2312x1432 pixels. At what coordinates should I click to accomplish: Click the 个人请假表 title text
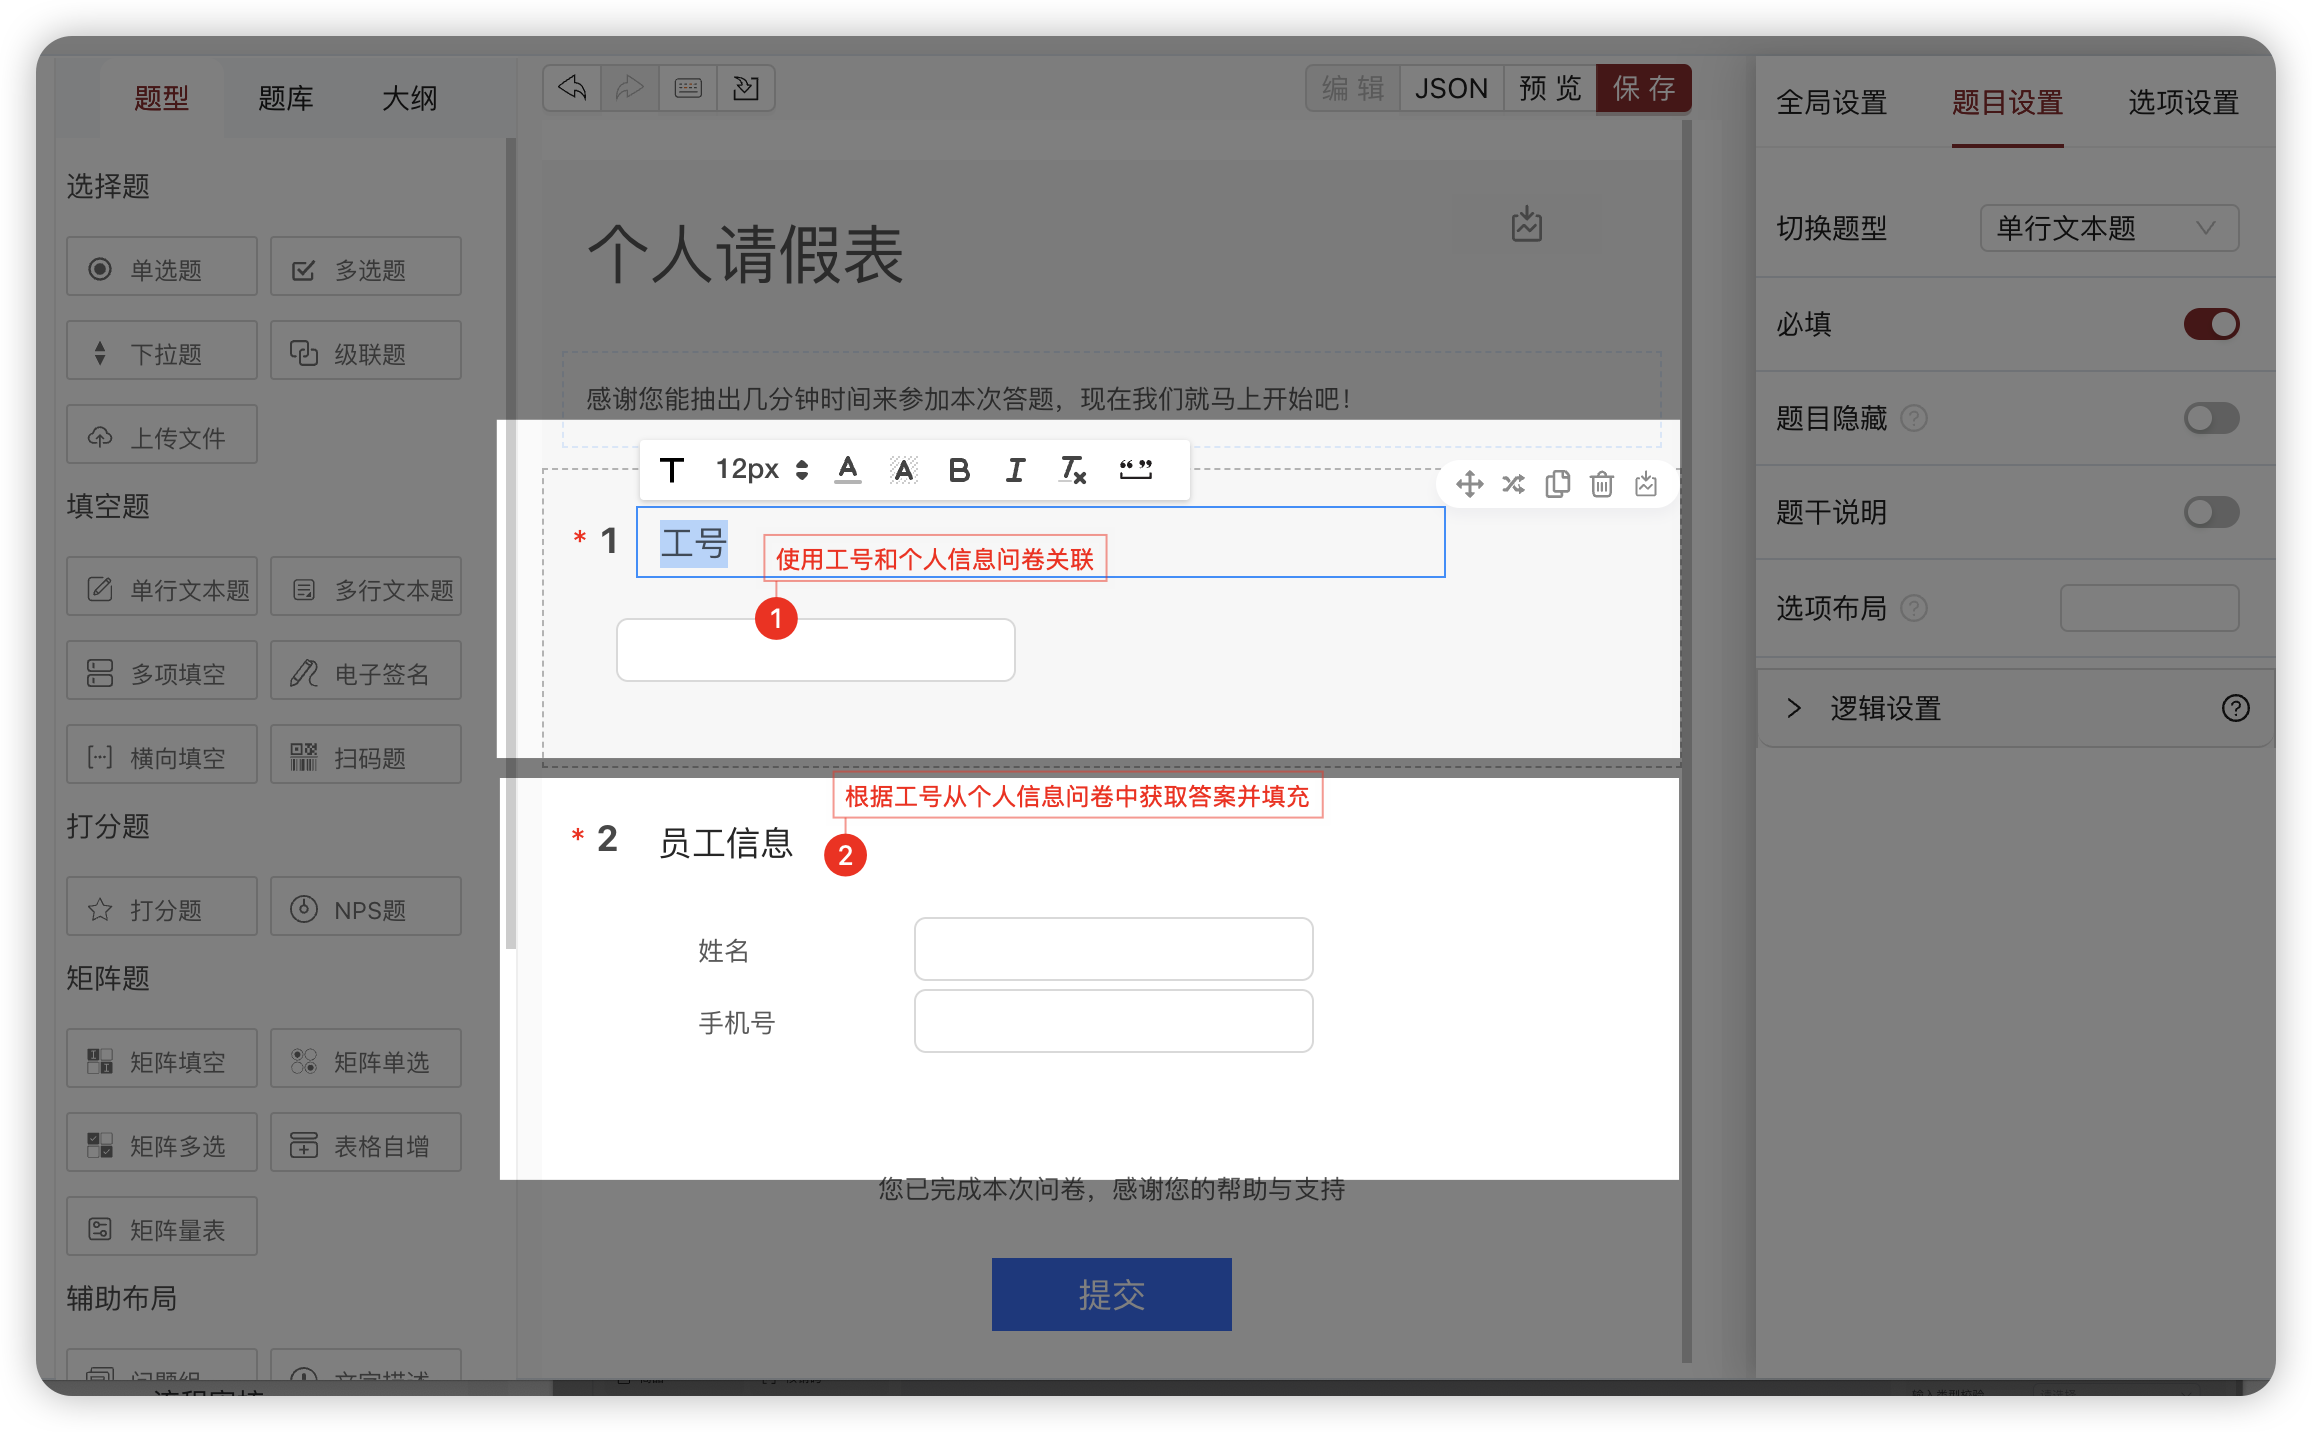pos(746,254)
